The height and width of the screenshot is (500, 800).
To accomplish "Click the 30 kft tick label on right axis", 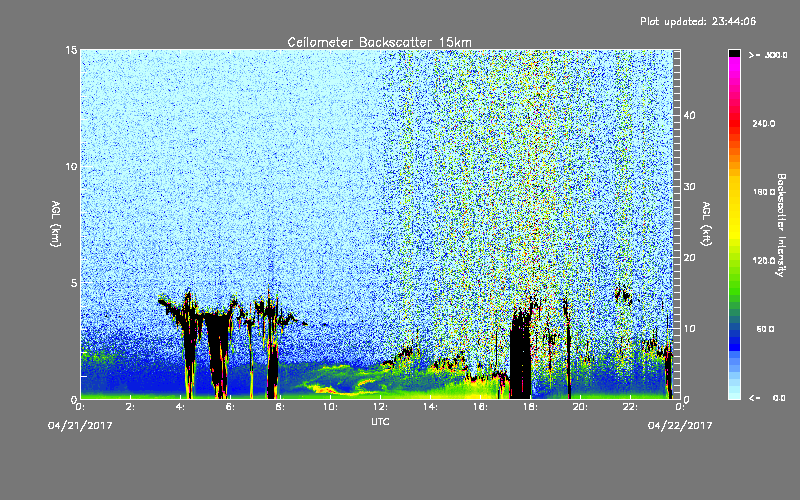I will point(689,186).
